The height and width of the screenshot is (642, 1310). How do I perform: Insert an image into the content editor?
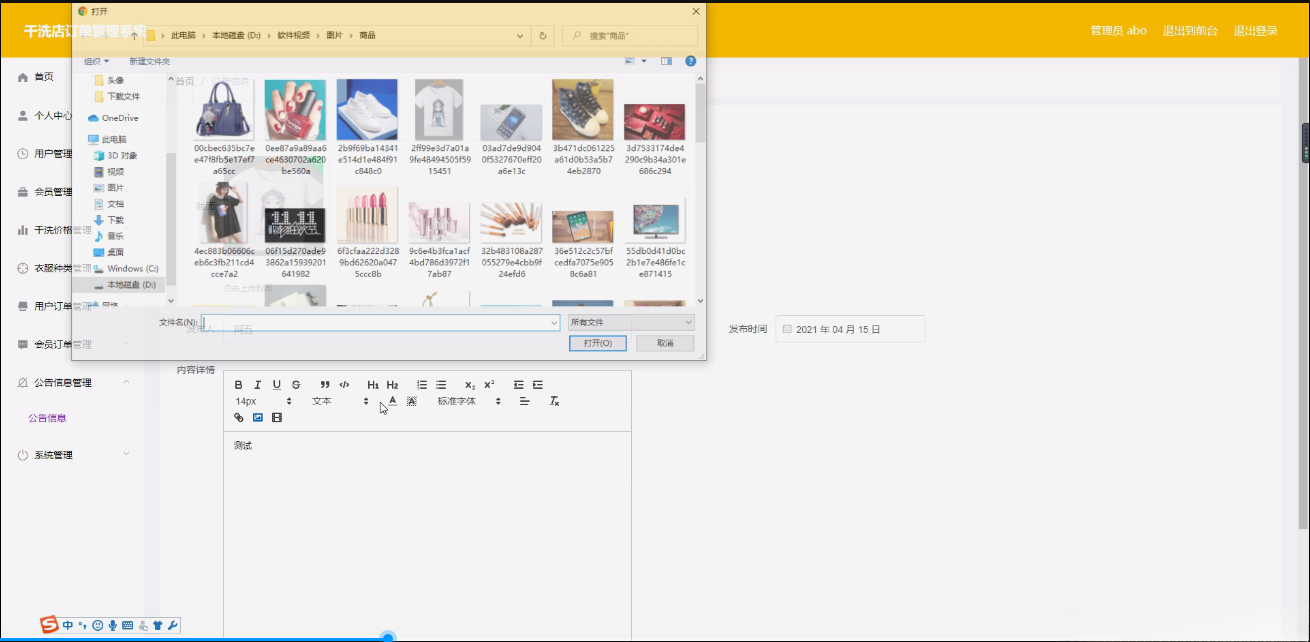[256, 417]
